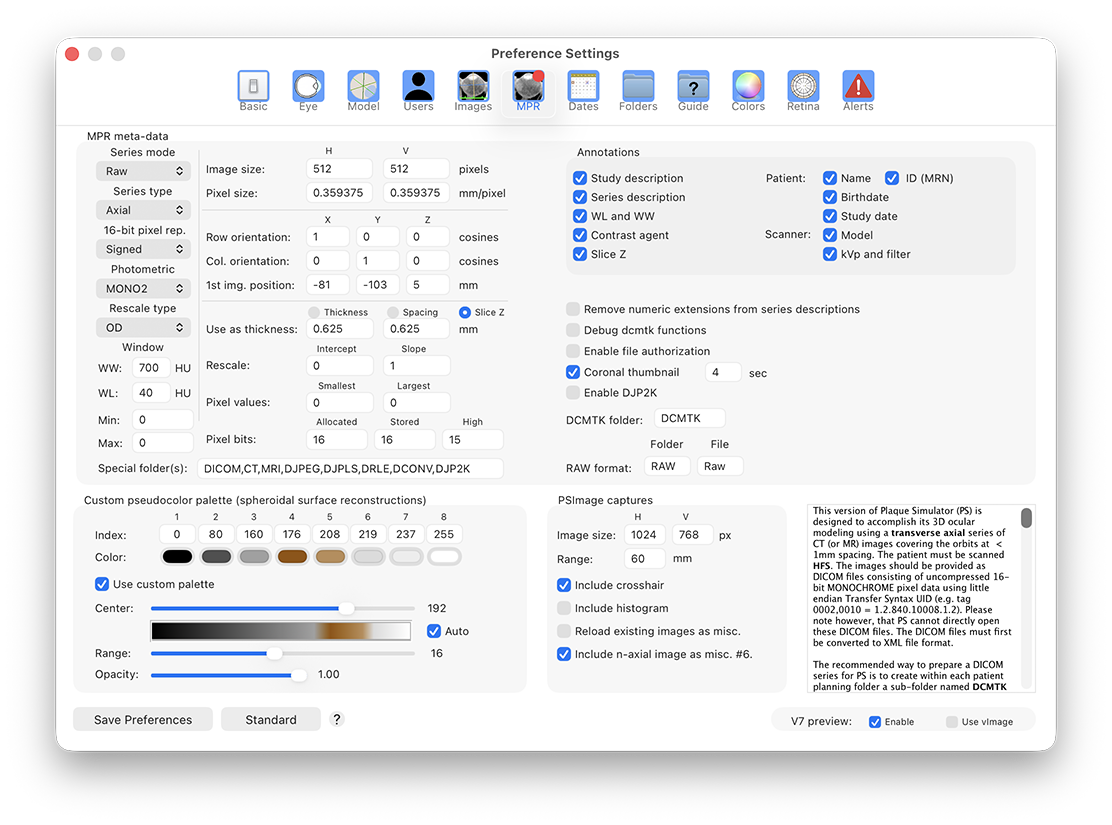Viewport: 1112px width, 825px height.
Task: Click the Save Preferences button
Action: pyautogui.click(x=143, y=719)
